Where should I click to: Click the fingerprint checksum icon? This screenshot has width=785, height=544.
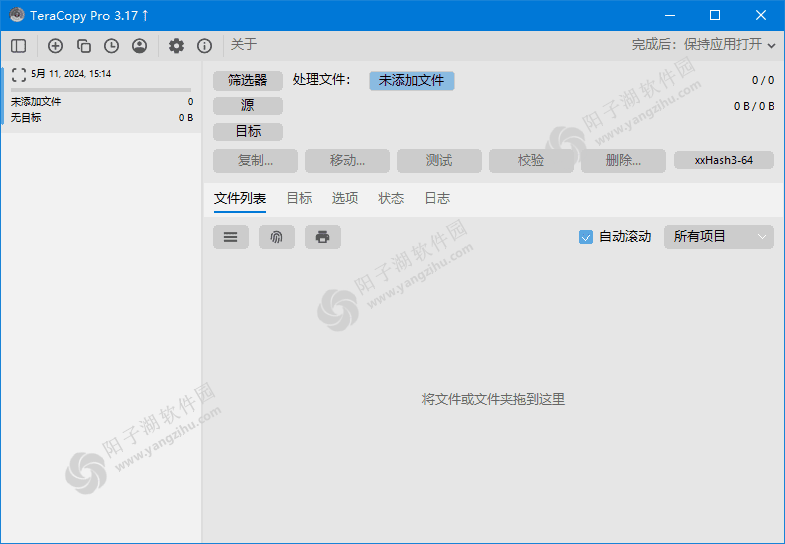tap(277, 237)
